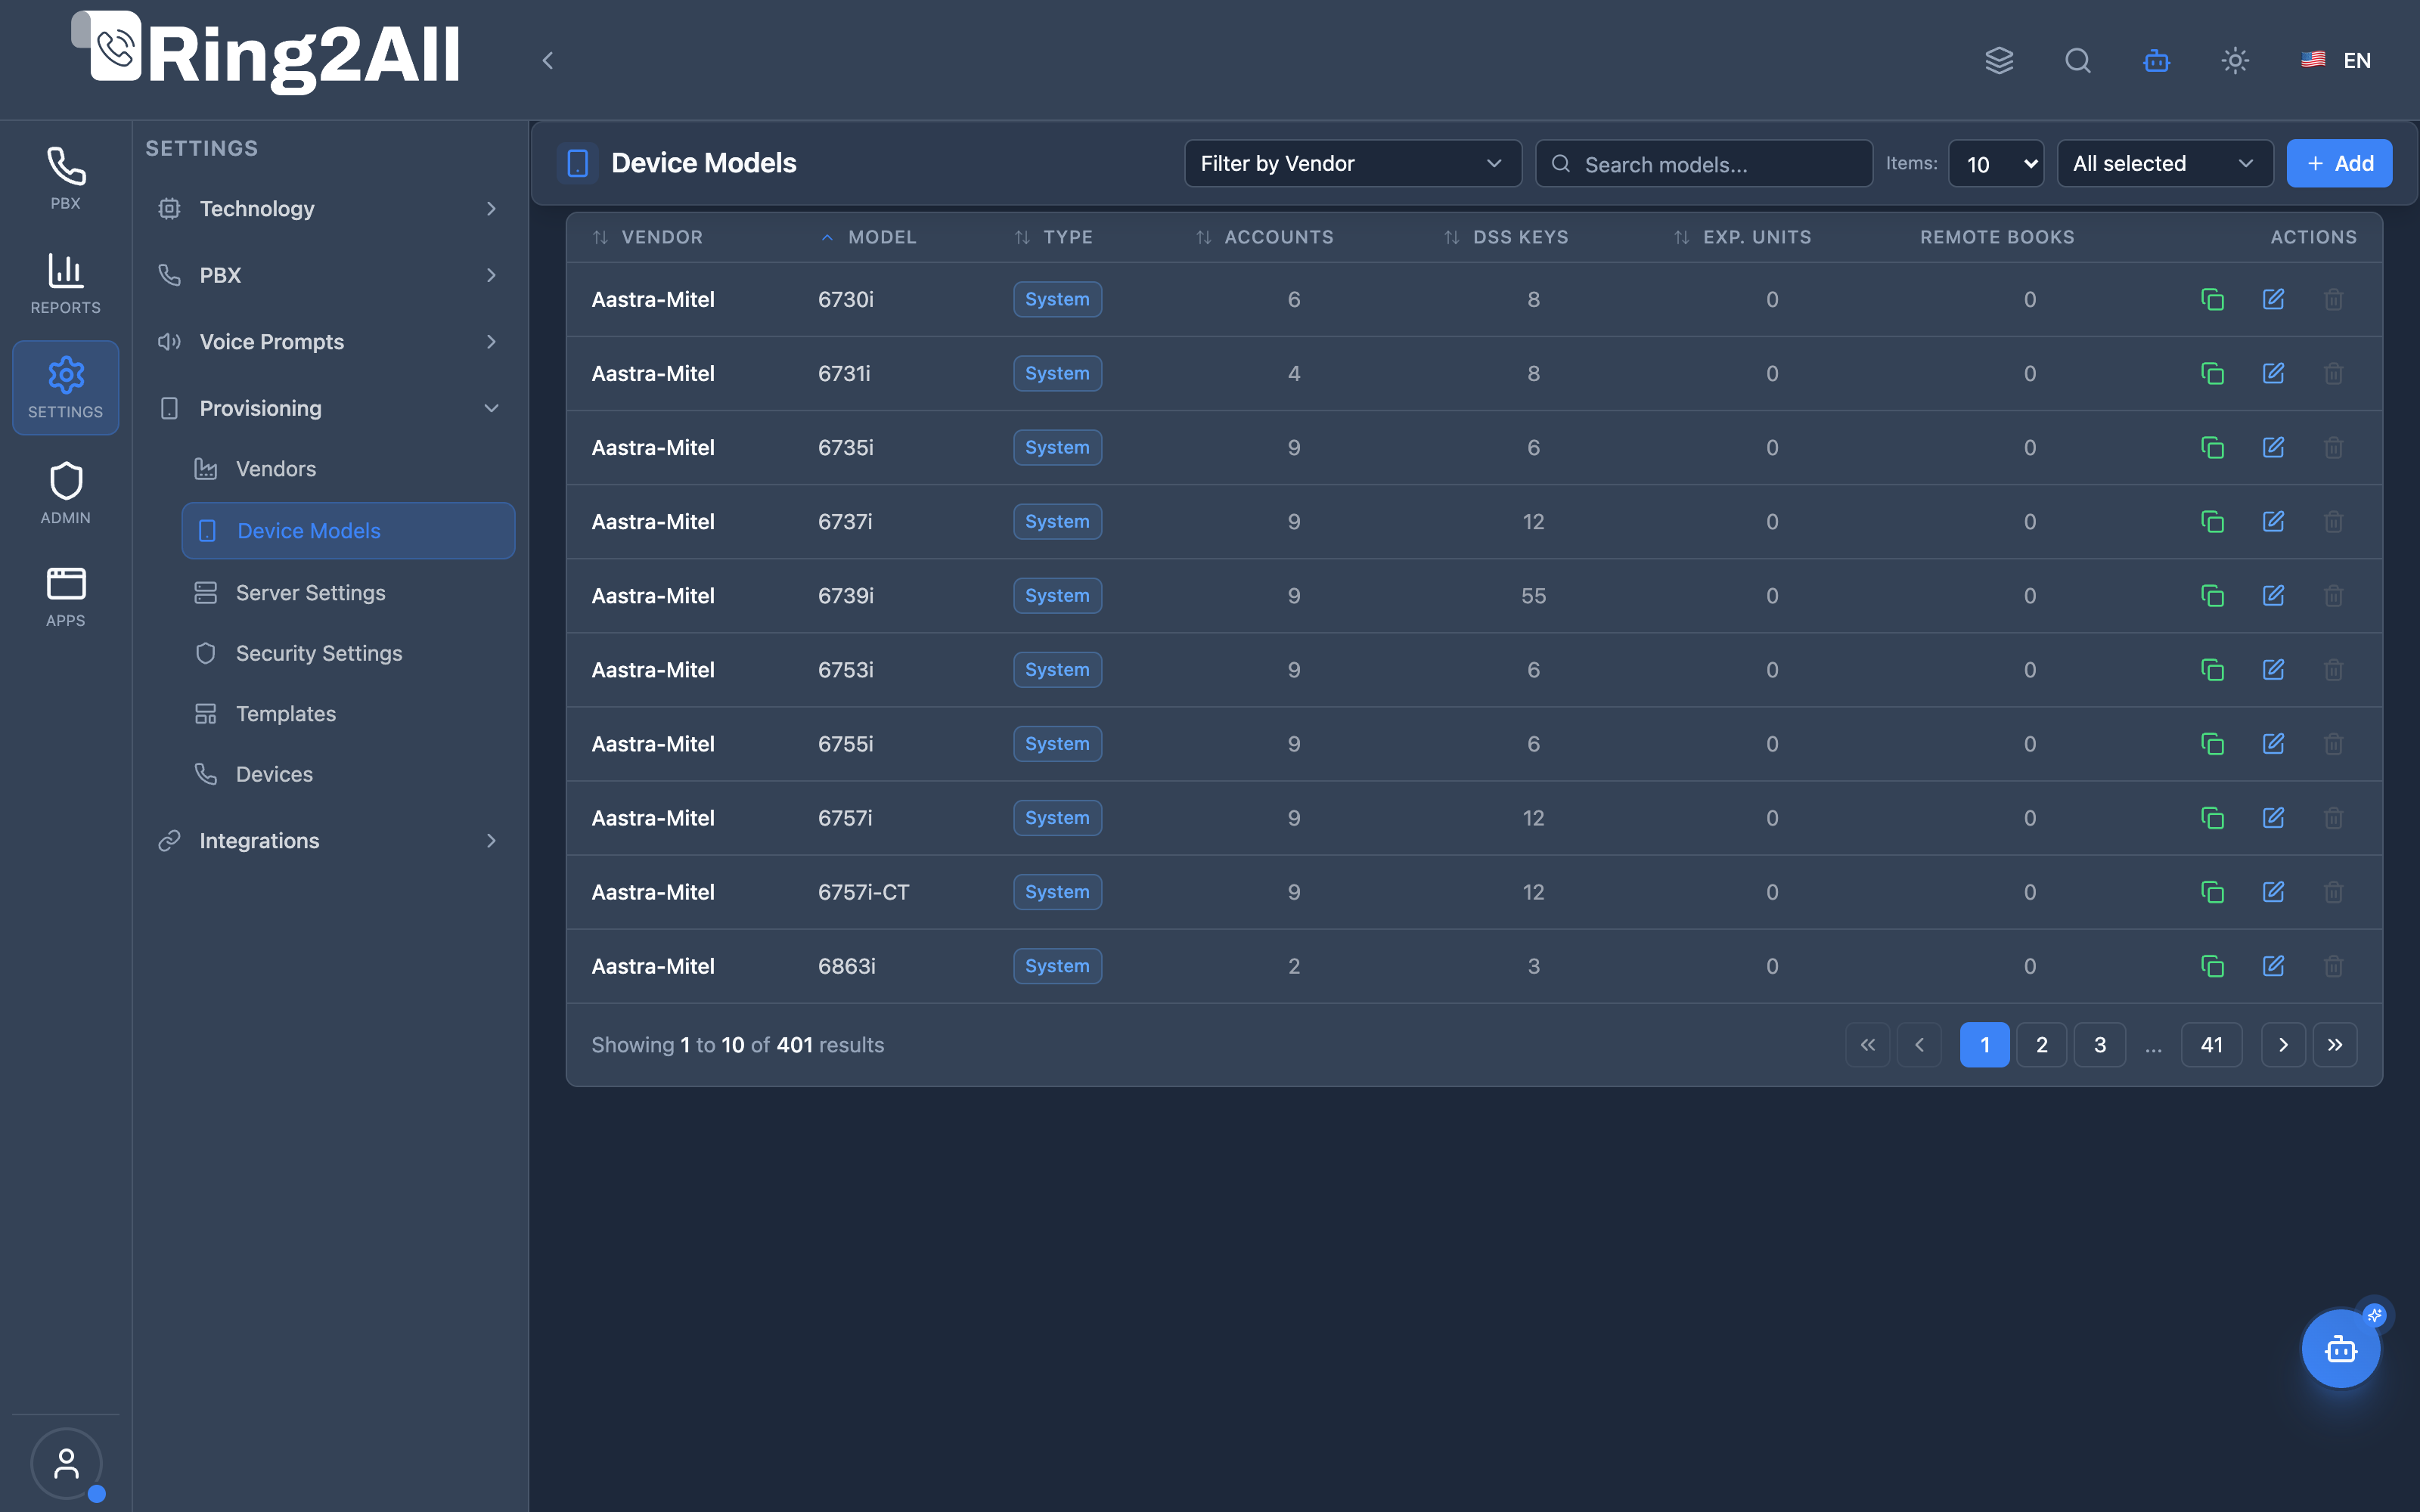
Task: Sort table by Vendor column header
Action: (x=647, y=237)
